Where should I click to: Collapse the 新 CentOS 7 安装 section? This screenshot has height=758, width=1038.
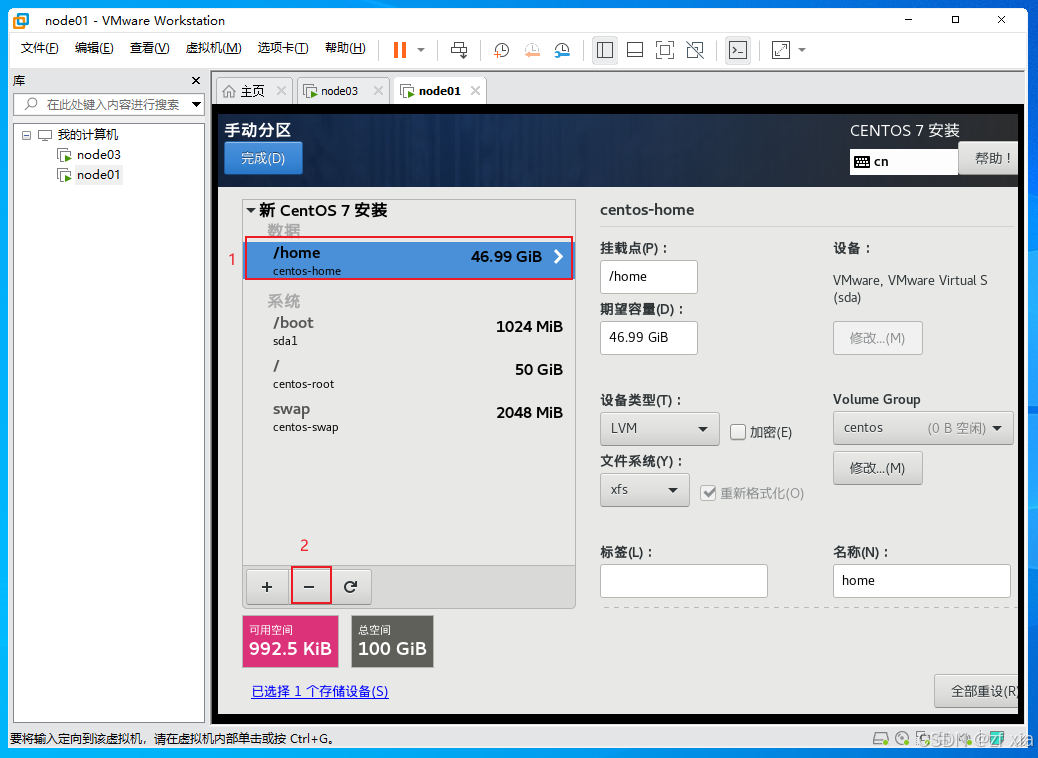click(x=251, y=211)
